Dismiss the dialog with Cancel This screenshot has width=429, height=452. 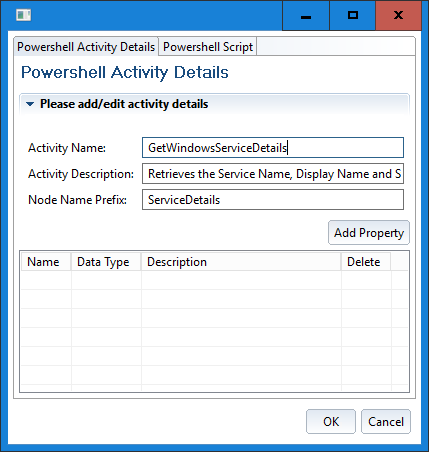[x=386, y=422]
